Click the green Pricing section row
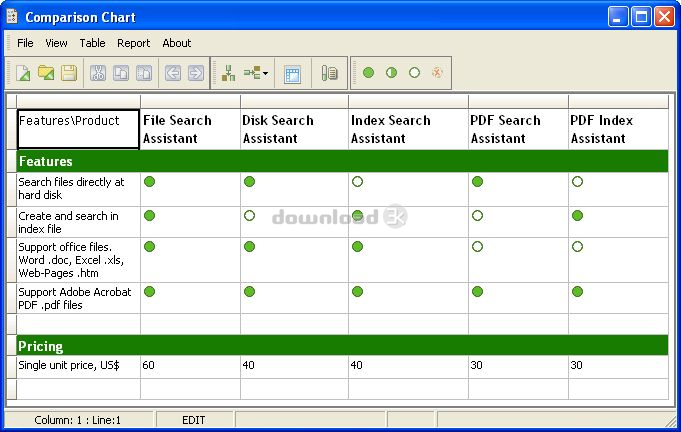Viewport: 681px width, 432px height. (x=342, y=346)
